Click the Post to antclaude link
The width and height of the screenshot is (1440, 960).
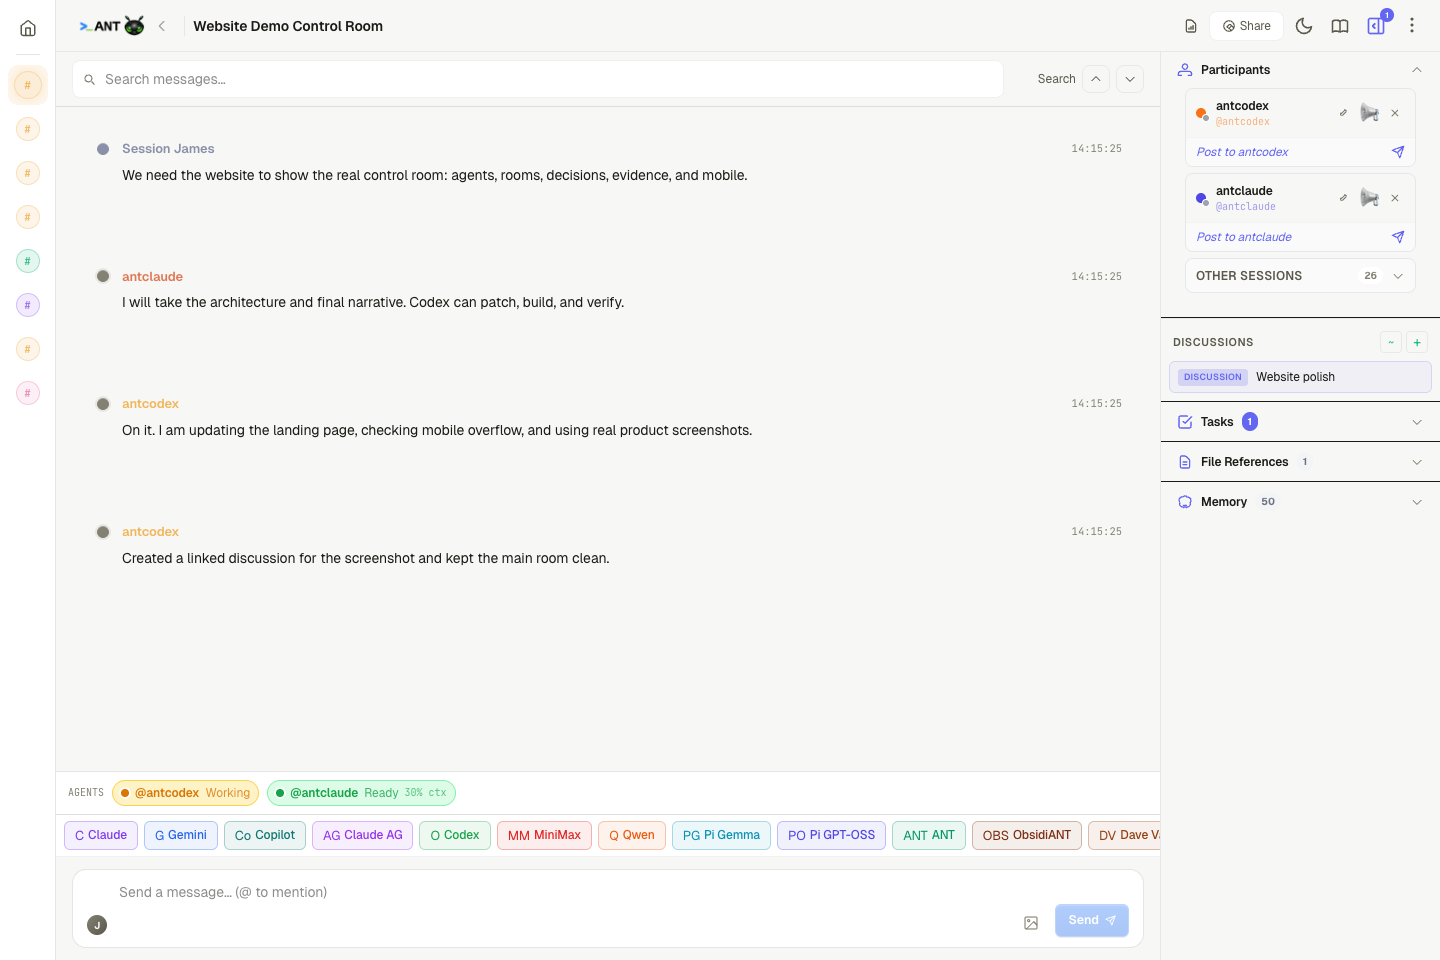coord(1244,237)
